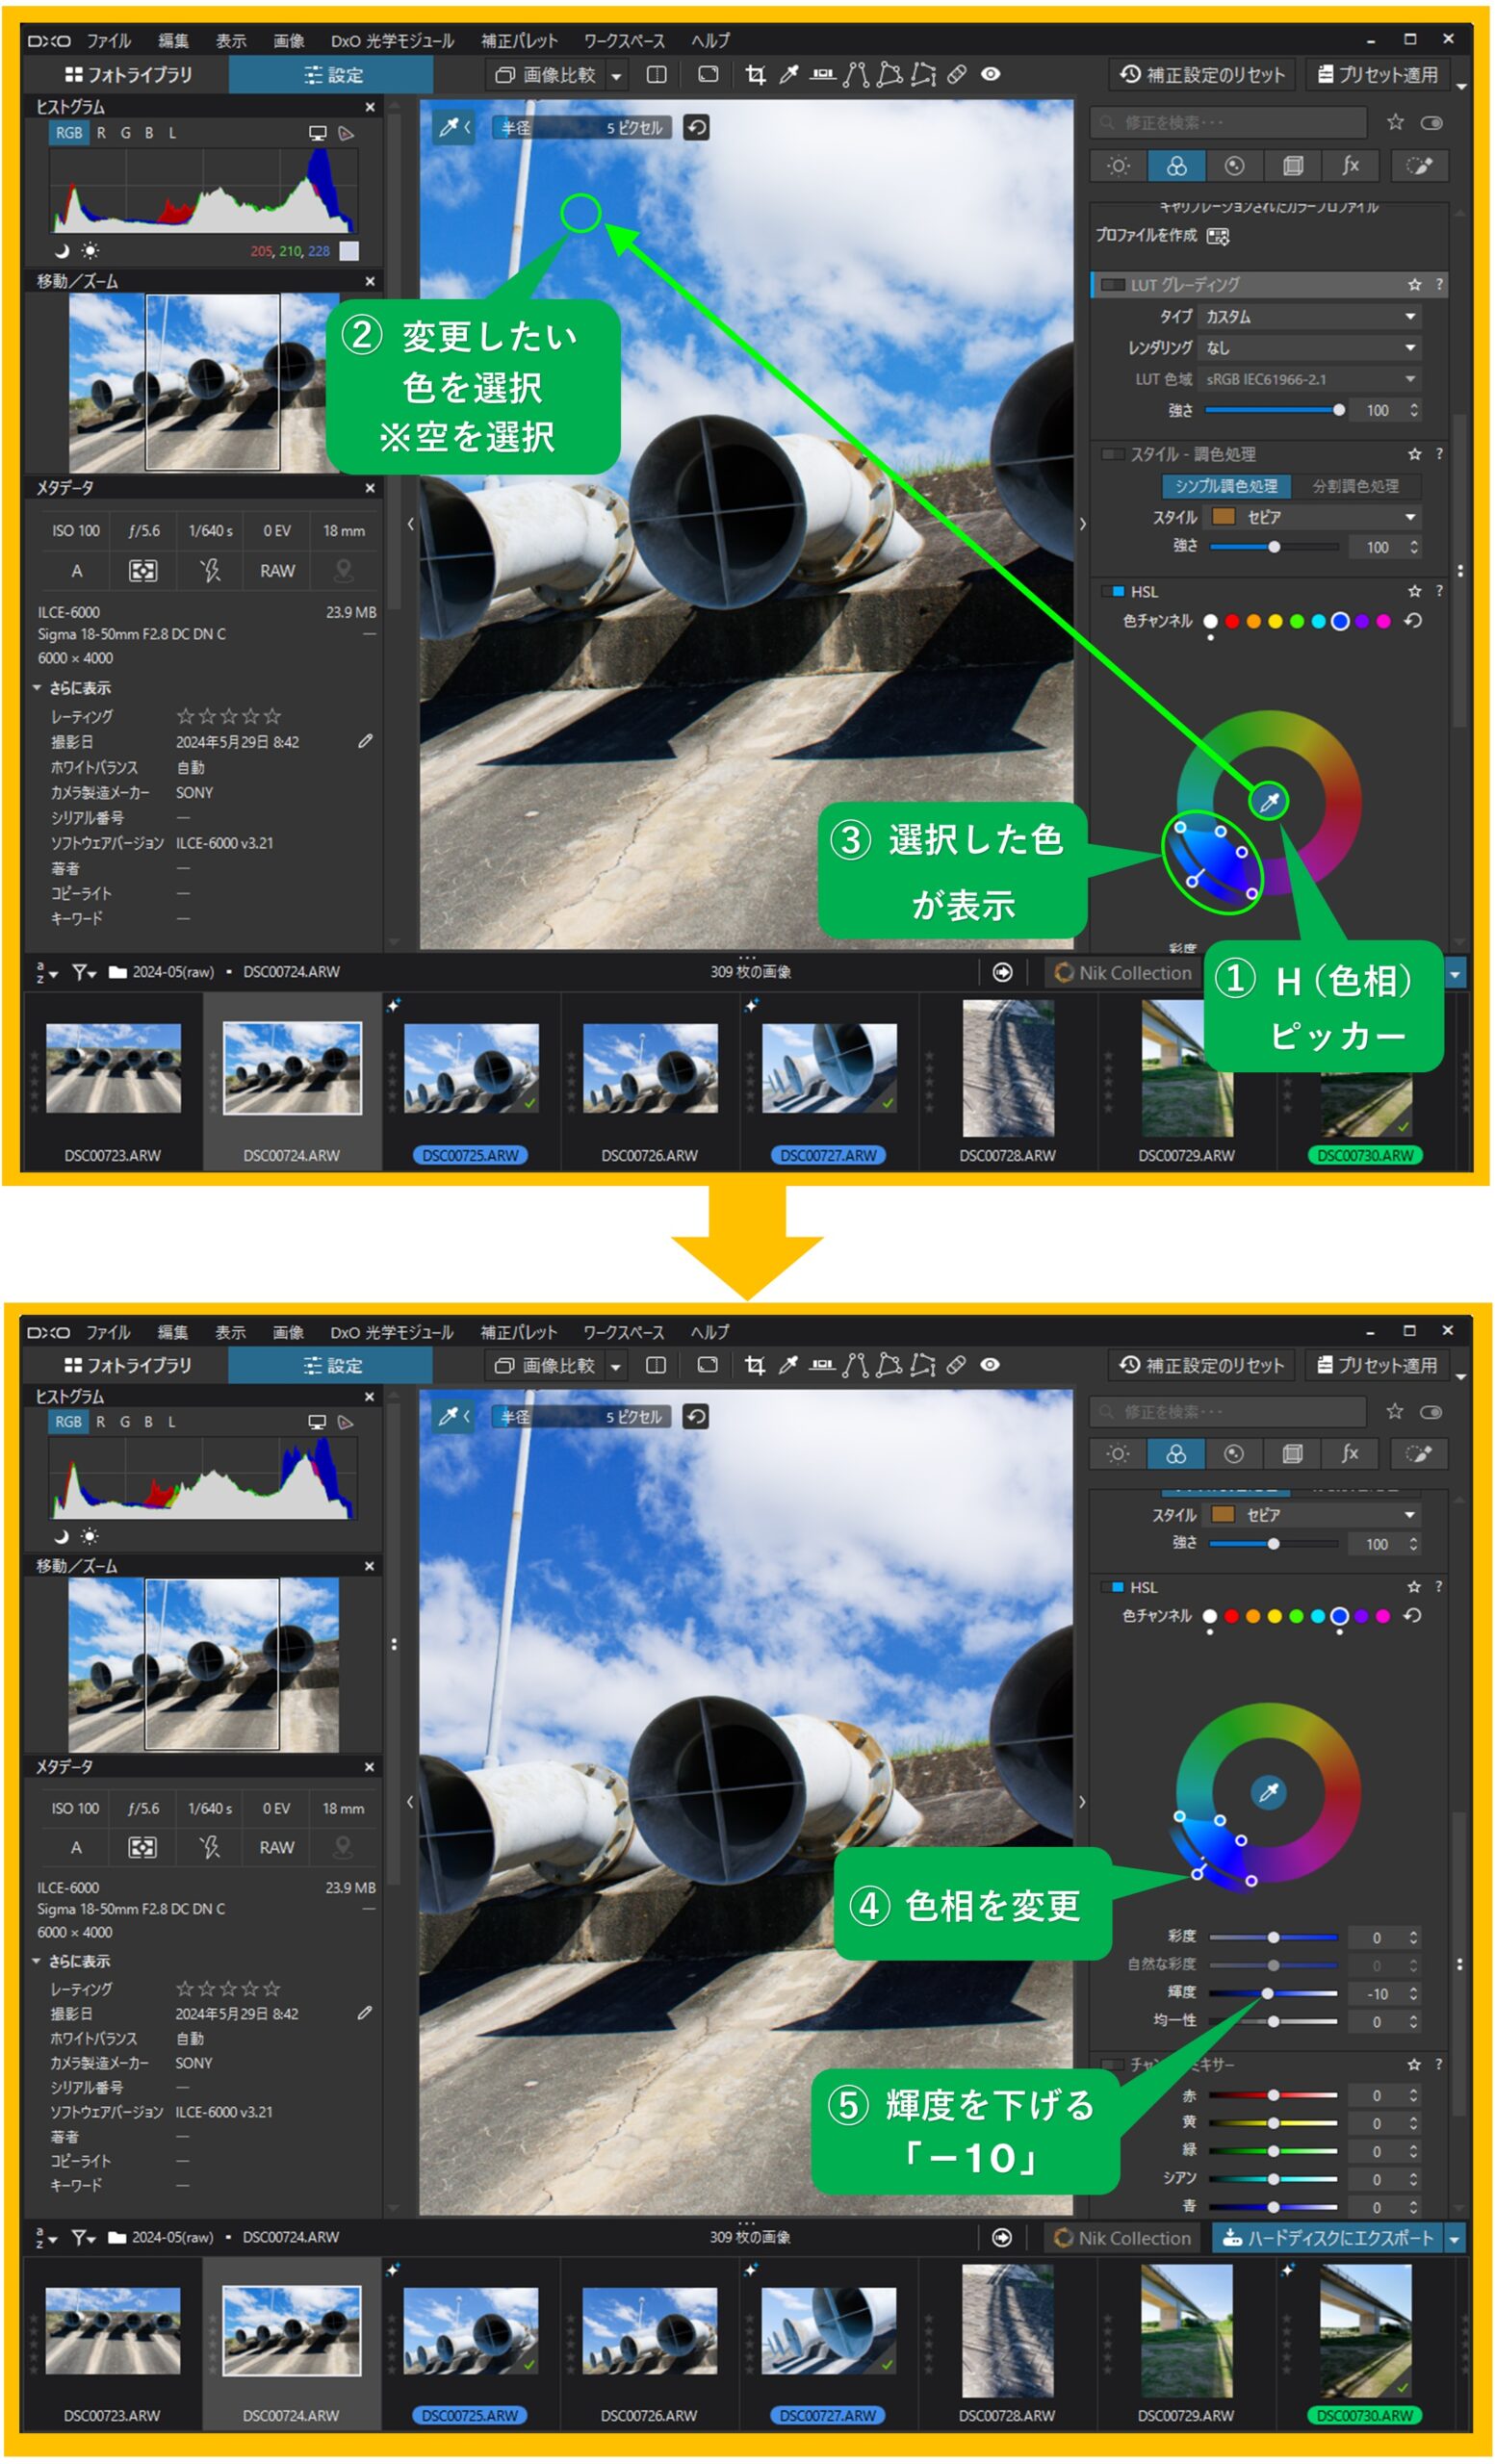The image size is (1495, 2464).
Task: Reset HSL color channel in bottom window
Action: 1412,1616
